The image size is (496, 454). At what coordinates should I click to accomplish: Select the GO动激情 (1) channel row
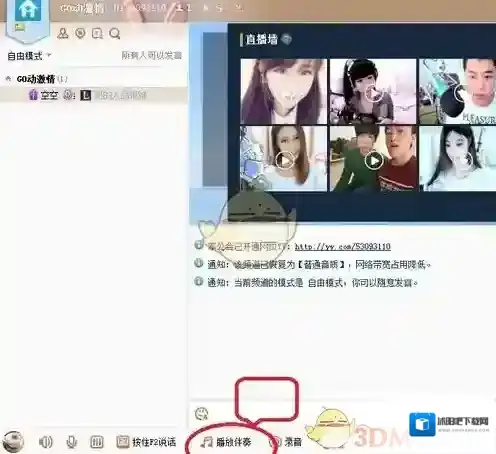93,79
